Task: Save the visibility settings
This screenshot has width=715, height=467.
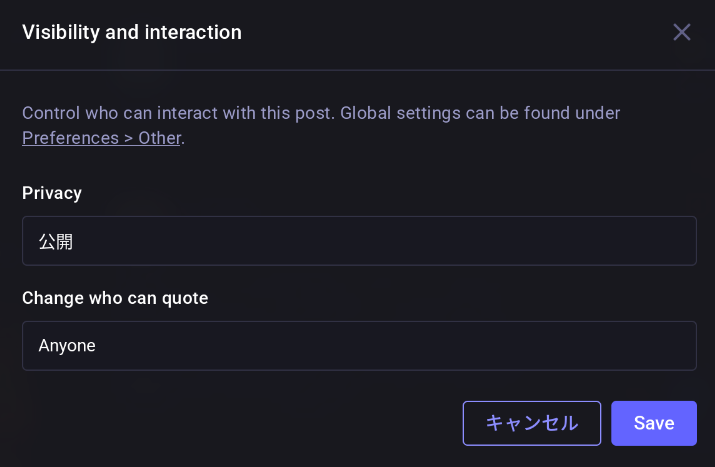Action: coord(654,423)
